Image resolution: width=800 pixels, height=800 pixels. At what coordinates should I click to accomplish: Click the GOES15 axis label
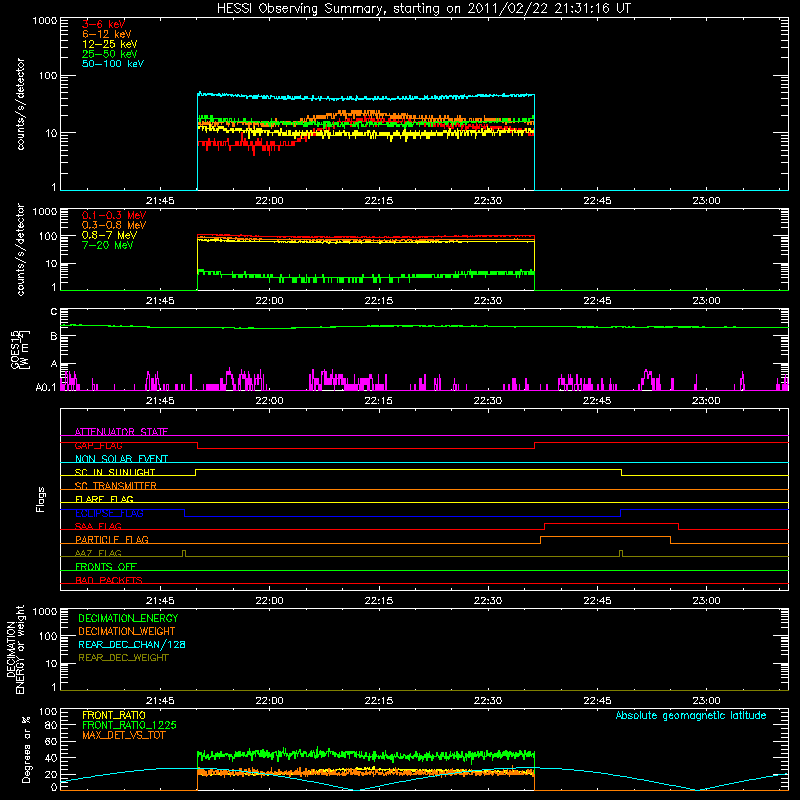[x=19, y=349]
